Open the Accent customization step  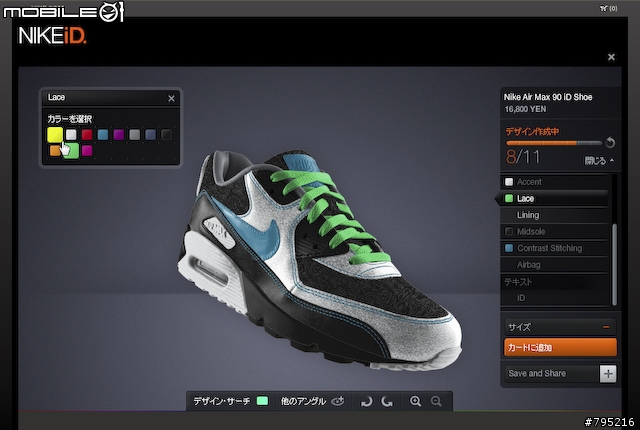tap(556, 182)
